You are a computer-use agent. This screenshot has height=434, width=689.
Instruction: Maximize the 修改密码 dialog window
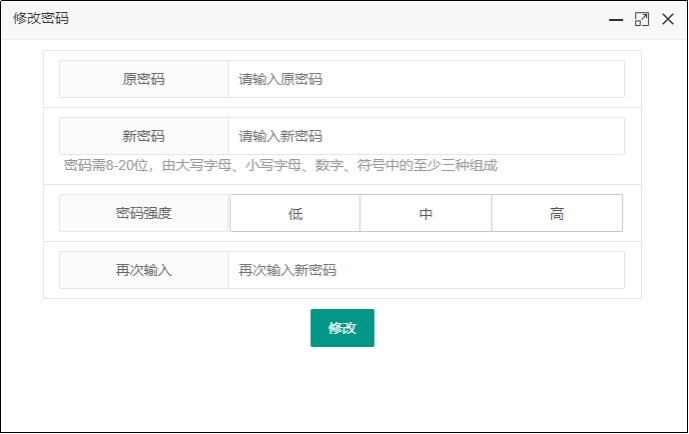pyautogui.click(x=642, y=19)
